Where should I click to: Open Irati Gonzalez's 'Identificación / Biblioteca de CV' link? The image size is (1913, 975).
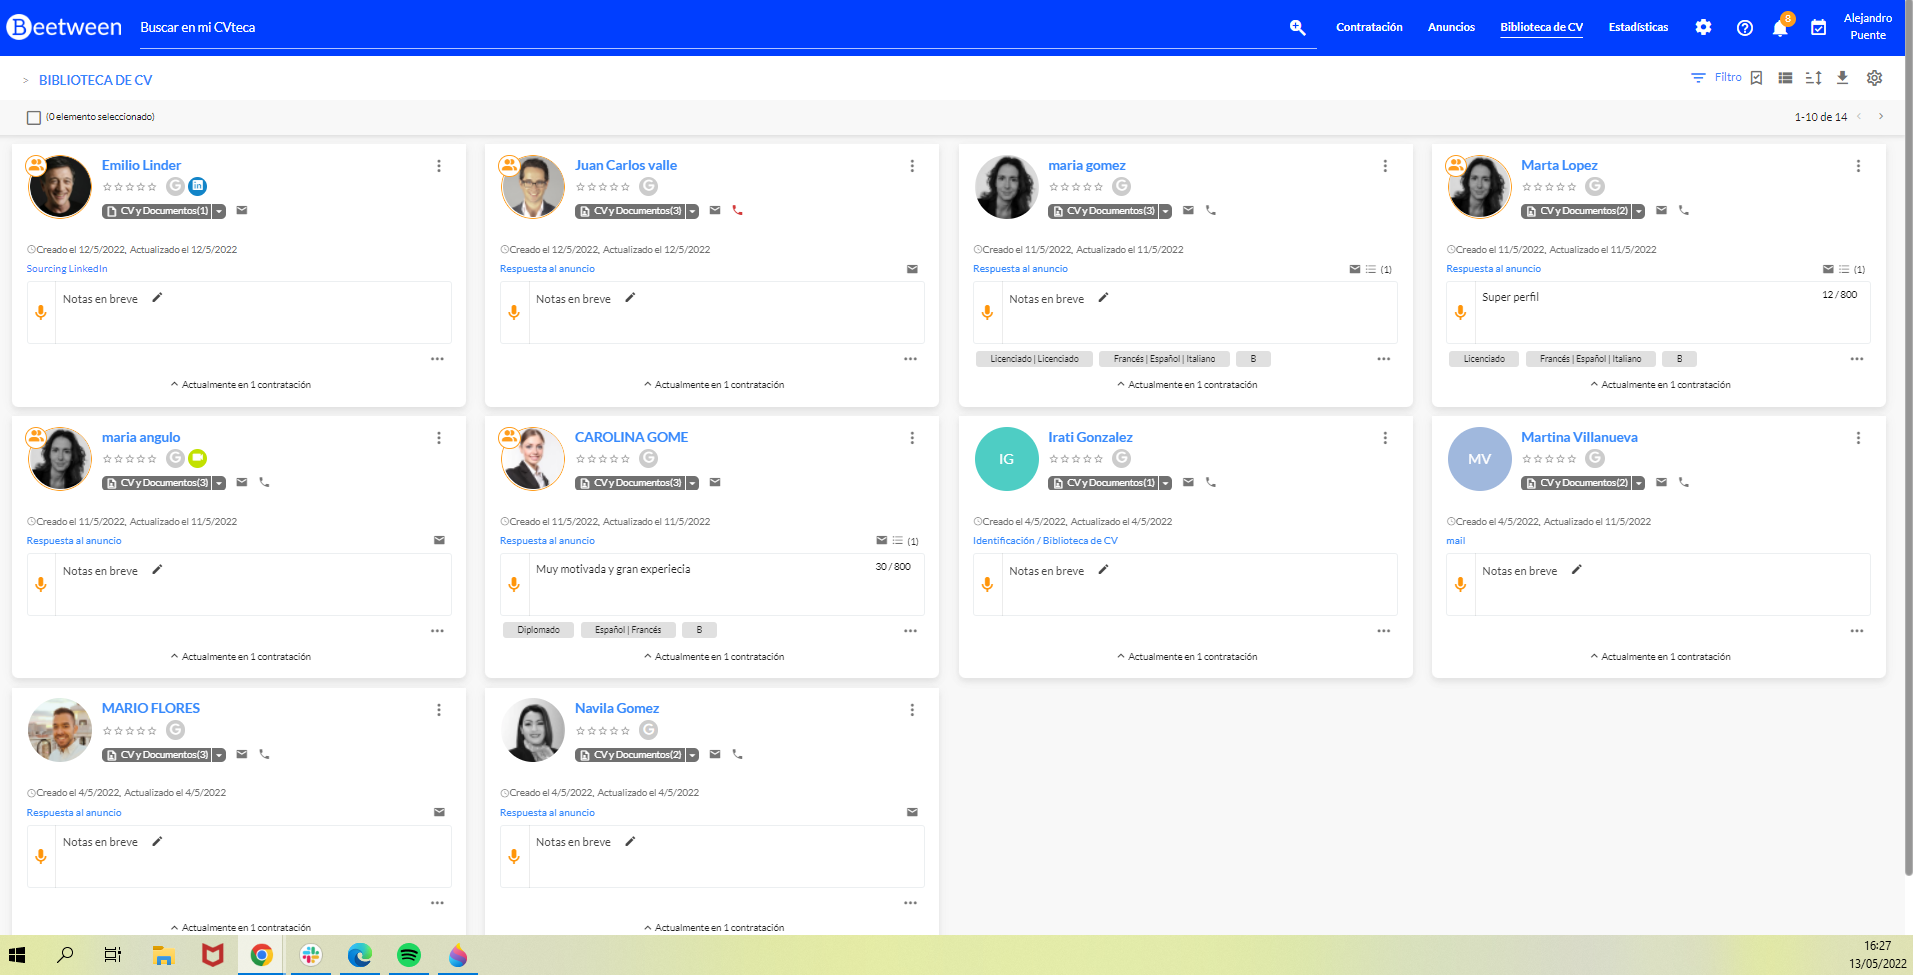pos(1045,540)
